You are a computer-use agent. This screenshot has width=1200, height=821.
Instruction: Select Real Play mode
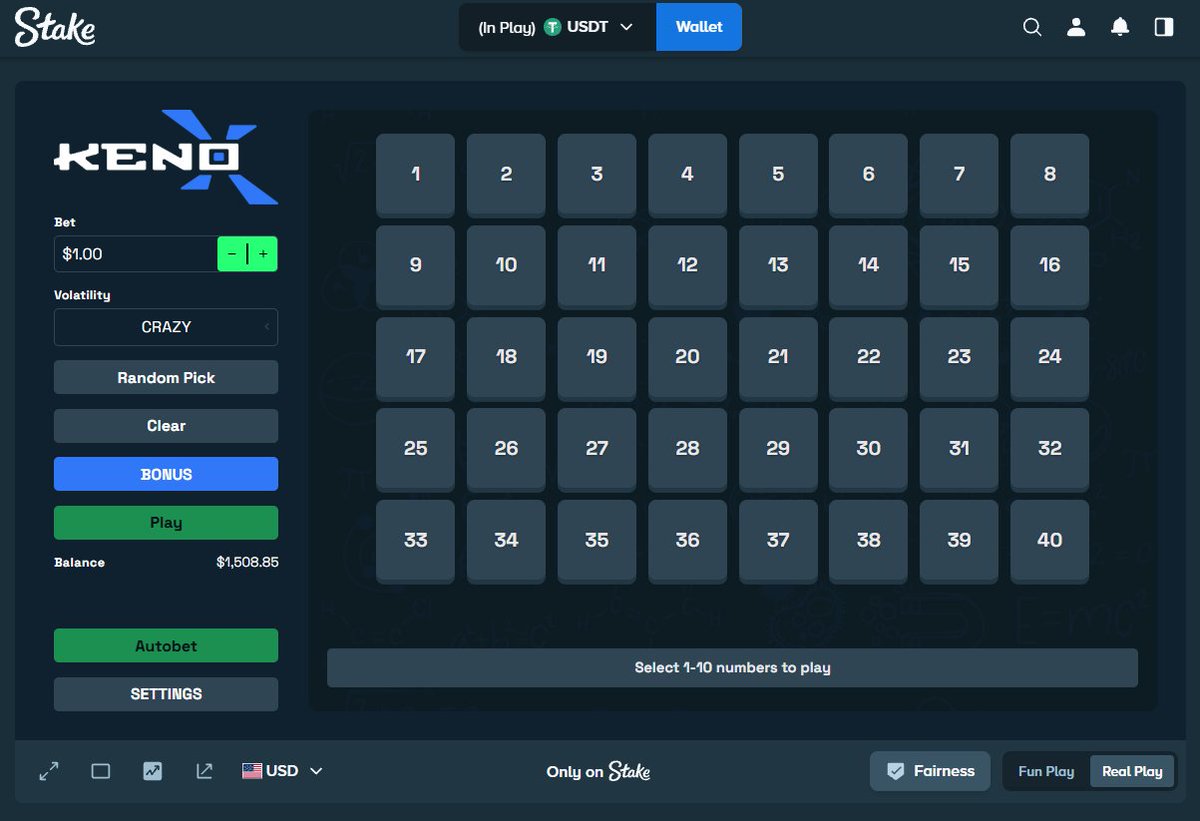coord(1132,771)
